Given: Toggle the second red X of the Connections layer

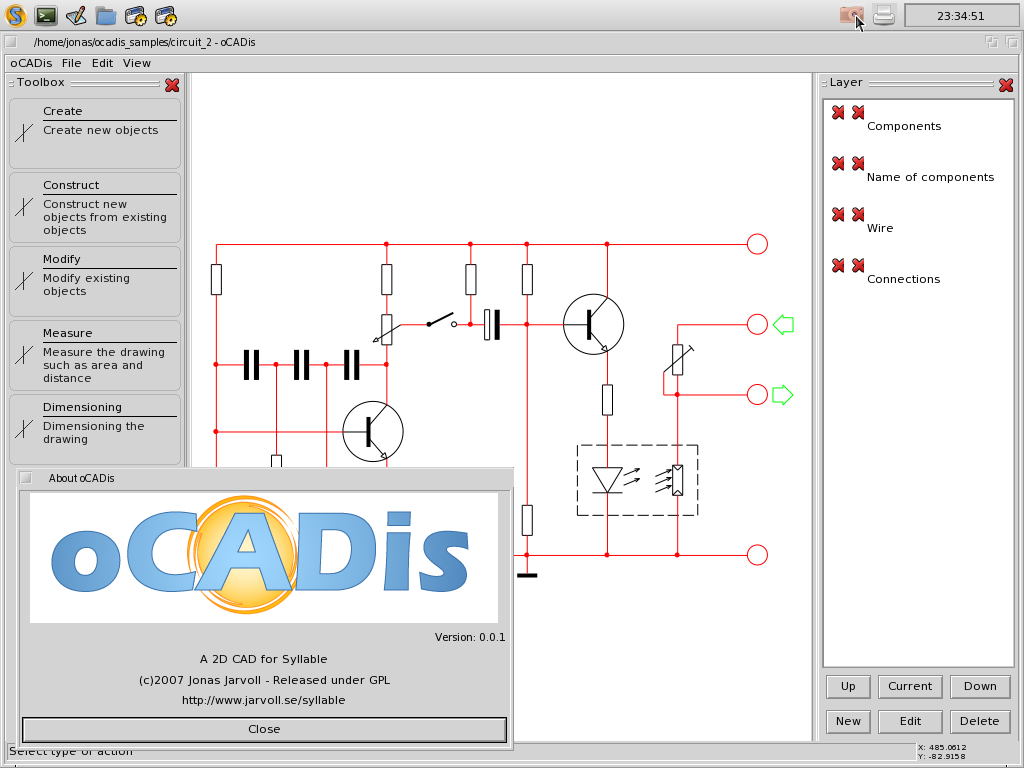Looking at the screenshot, I should (858, 265).
